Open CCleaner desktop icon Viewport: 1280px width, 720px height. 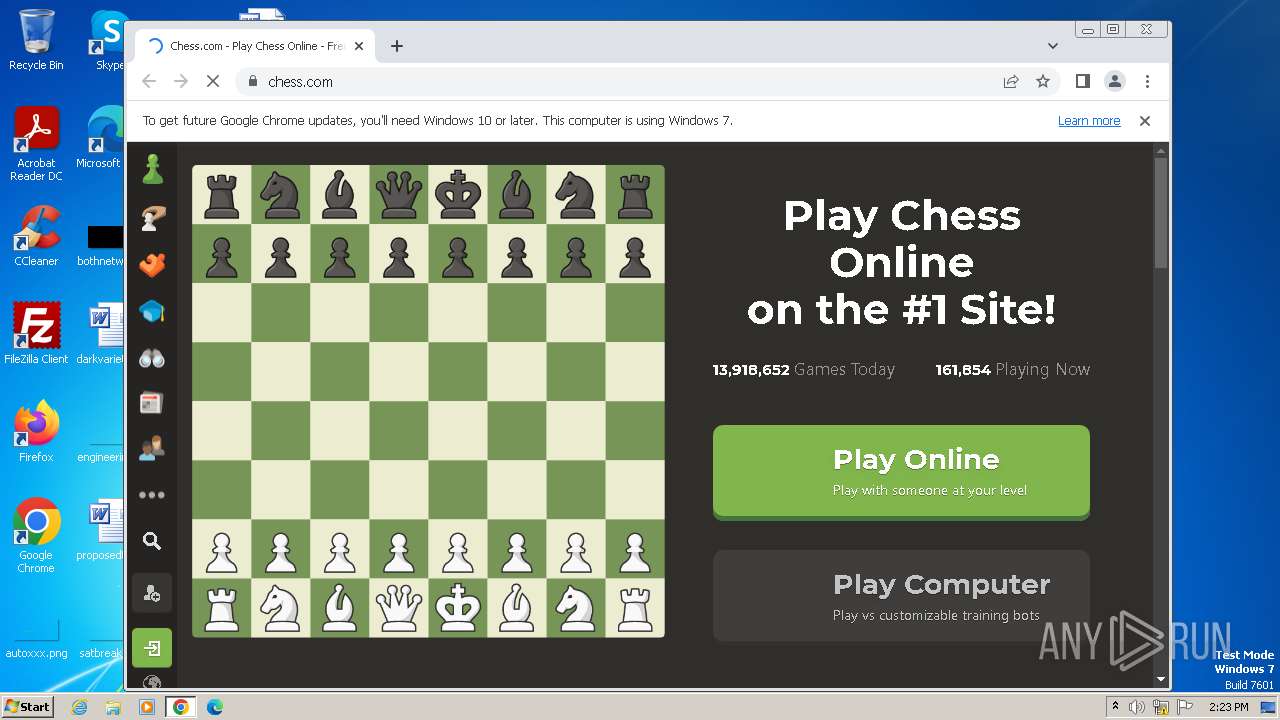[36, 236]
